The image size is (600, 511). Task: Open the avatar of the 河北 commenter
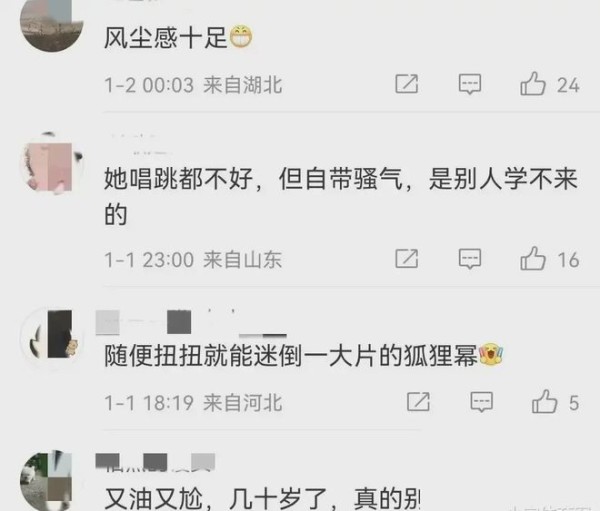coord(52,334)
